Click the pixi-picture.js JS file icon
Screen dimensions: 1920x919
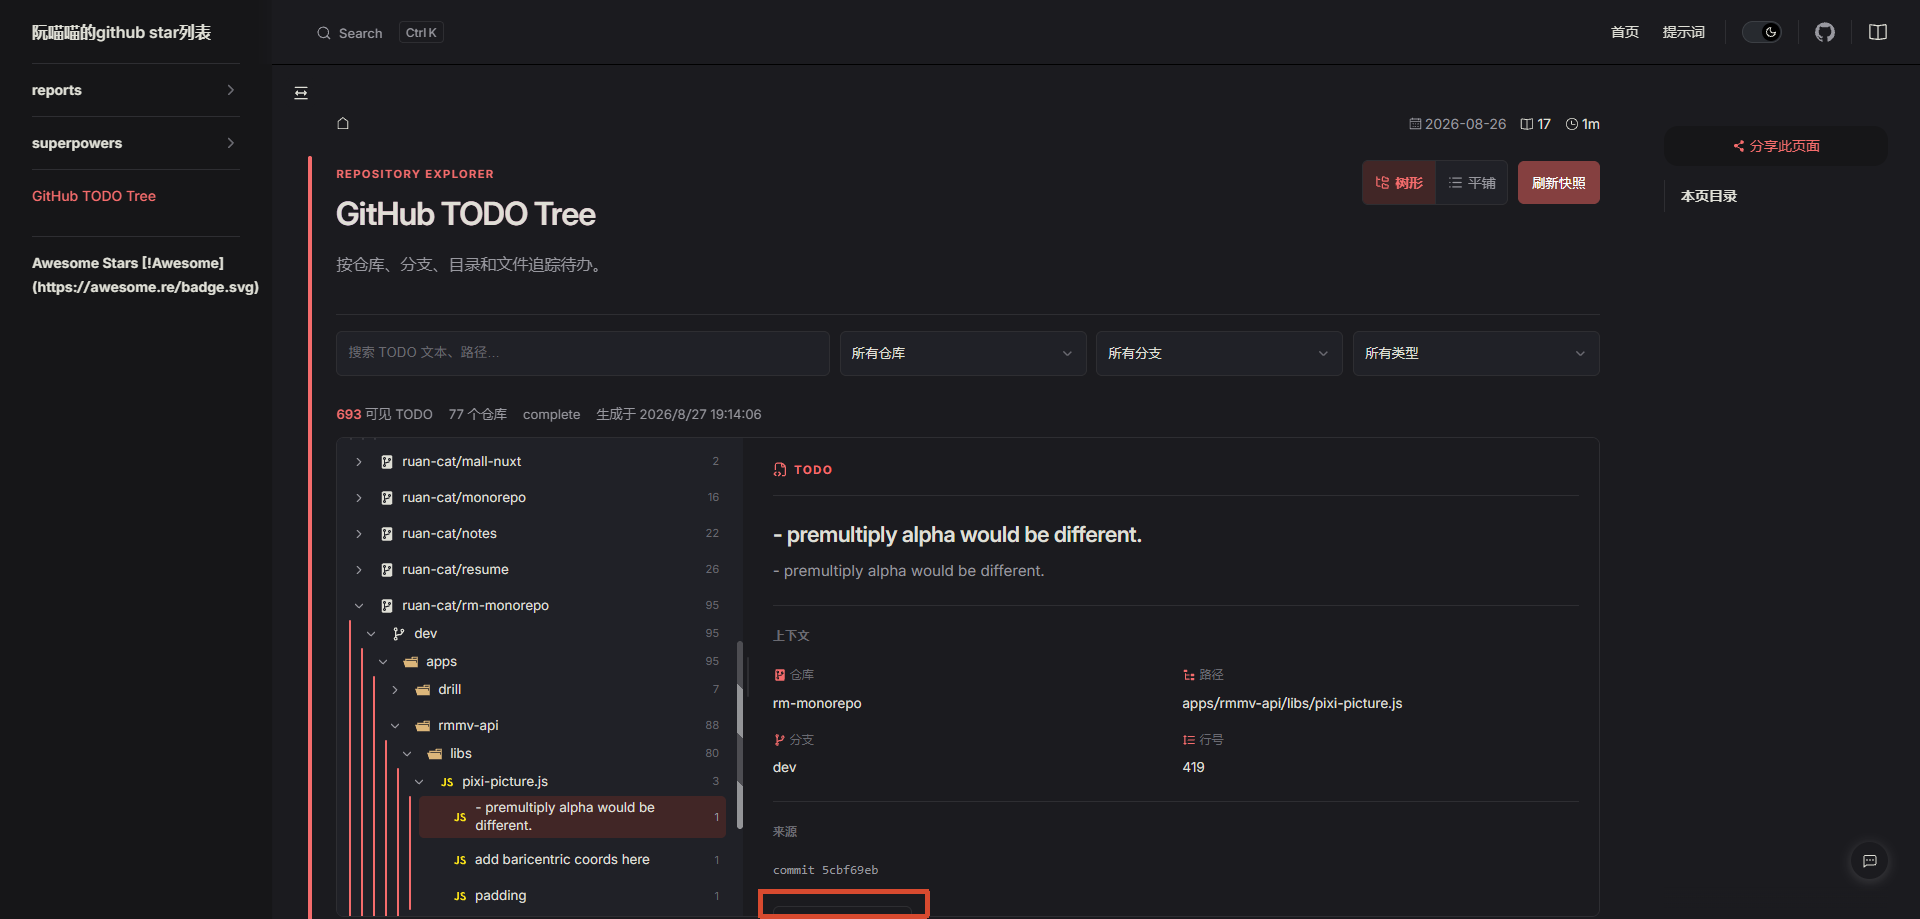447,782
